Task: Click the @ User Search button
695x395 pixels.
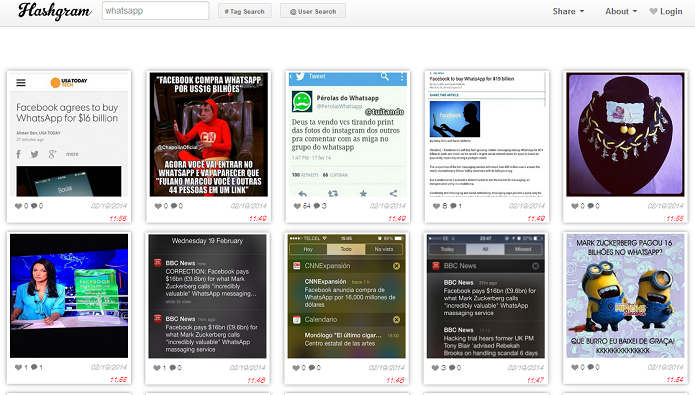Action: click(x=313, y=11)
